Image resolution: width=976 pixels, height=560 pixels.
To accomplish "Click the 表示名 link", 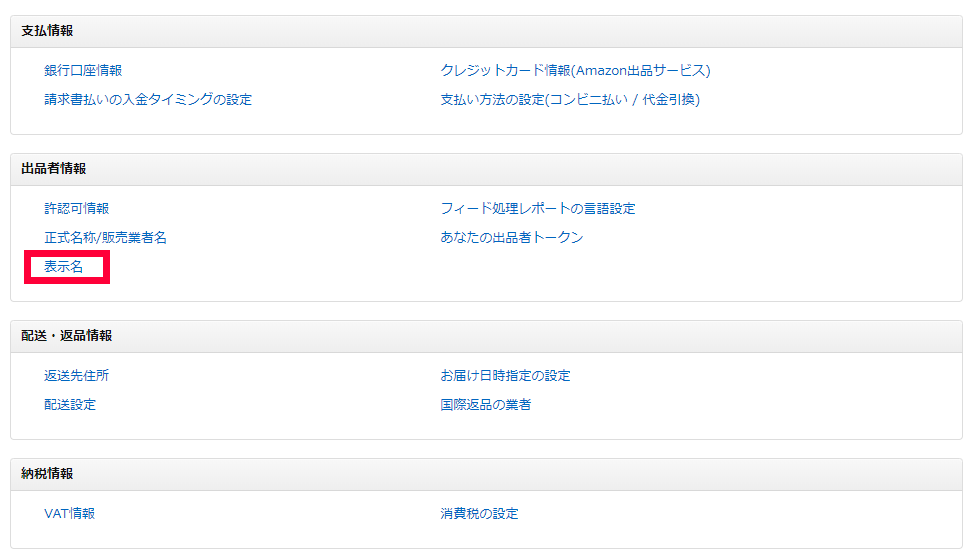I will (64, 267).
